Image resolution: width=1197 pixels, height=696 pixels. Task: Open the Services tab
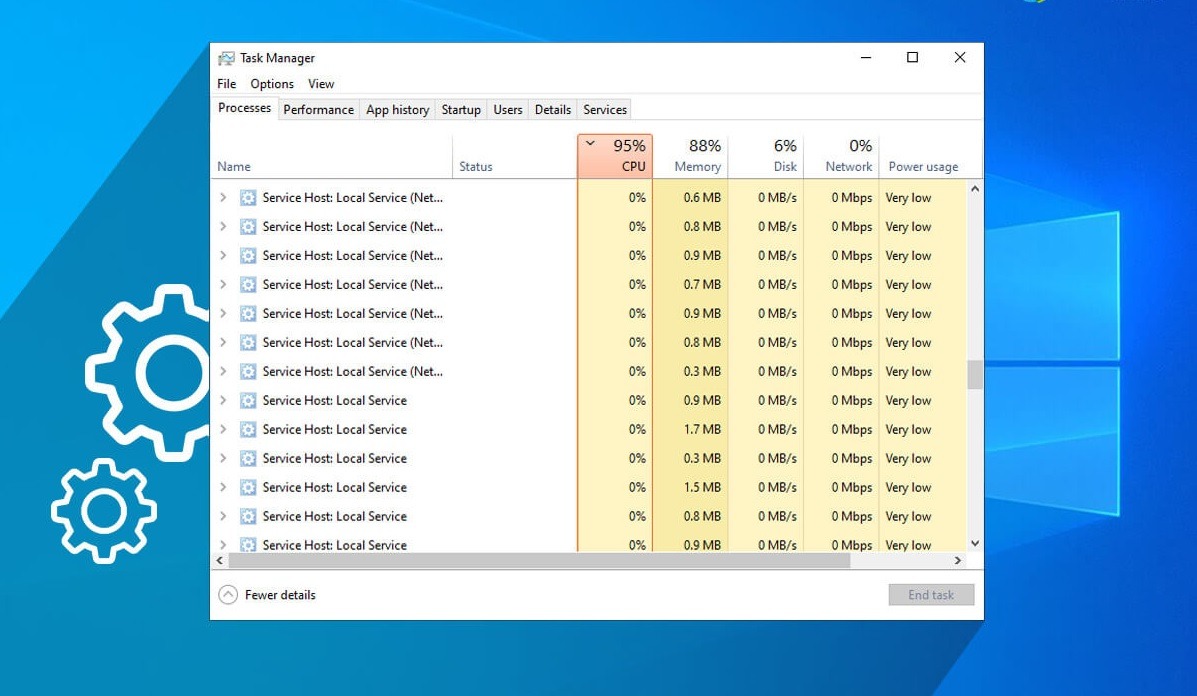(x=604, y=109)
